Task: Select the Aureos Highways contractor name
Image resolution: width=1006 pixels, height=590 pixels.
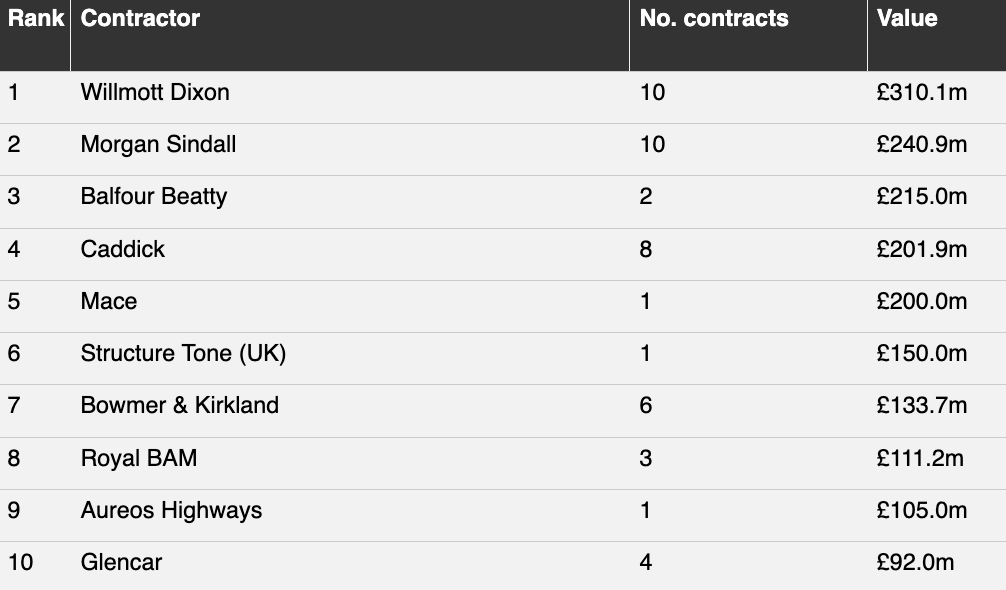Action: tap(171, 511)
